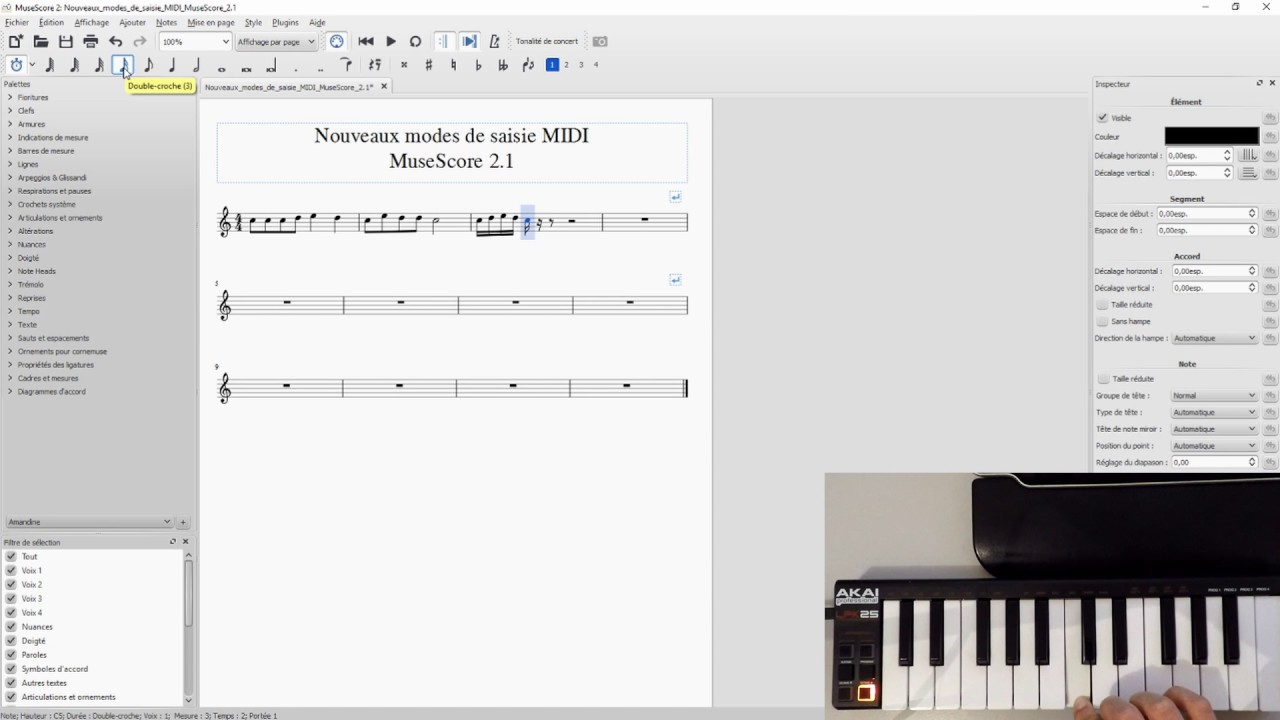1280x720 pixels.
Task: Uncheck Voix 1 in selection filter
Action: tap(11, 570)
